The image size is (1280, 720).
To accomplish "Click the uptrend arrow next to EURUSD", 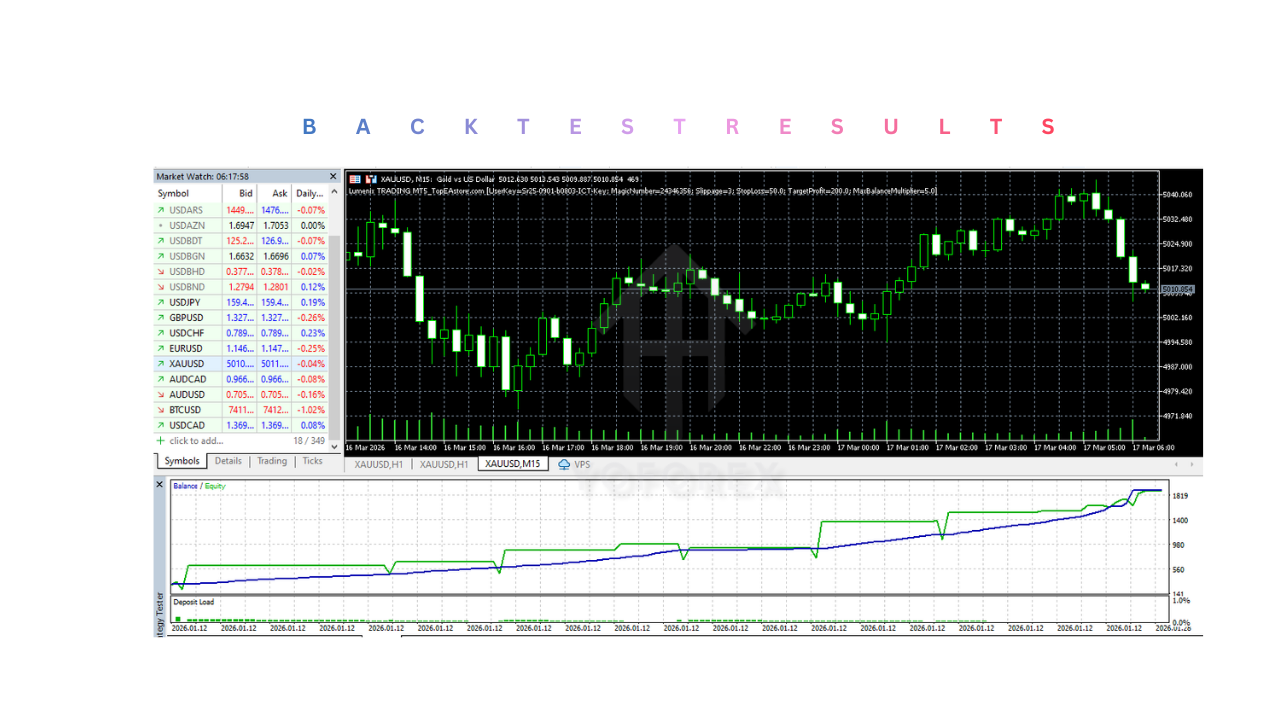I will coord(161,348).
